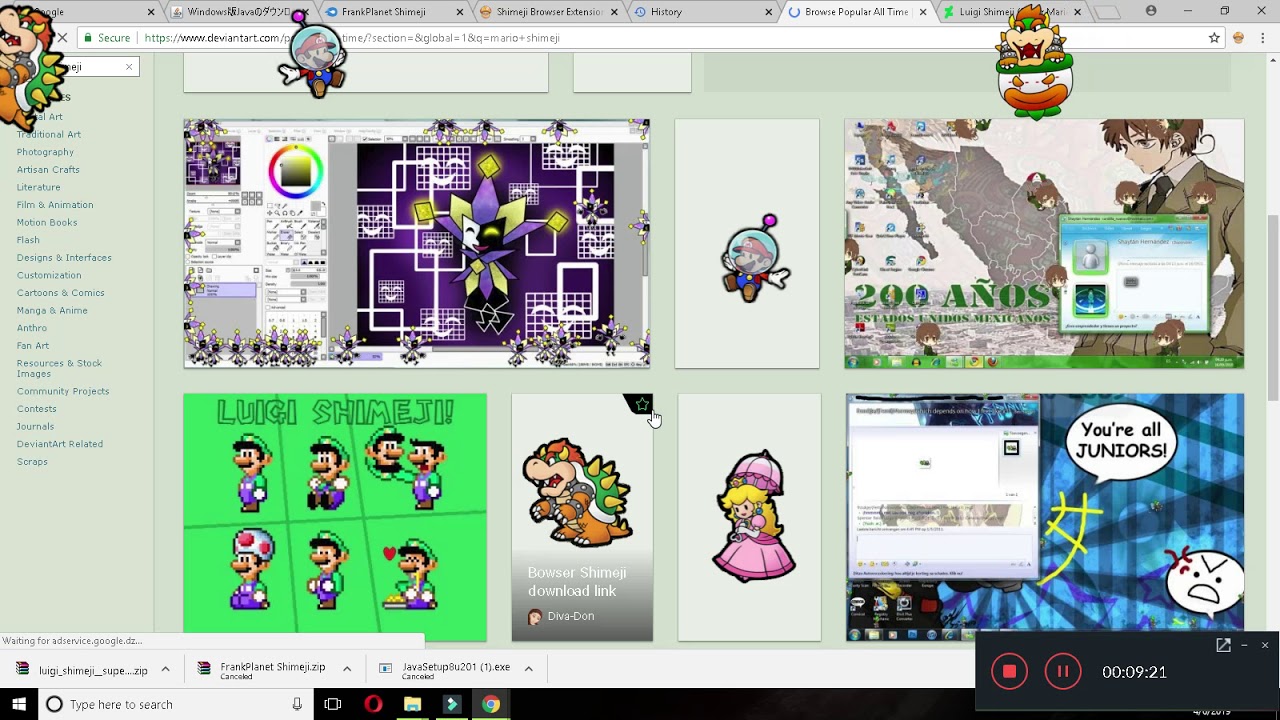Open the Scraps category
This screenshot has height=720, width=1280.
coord(32,462)
